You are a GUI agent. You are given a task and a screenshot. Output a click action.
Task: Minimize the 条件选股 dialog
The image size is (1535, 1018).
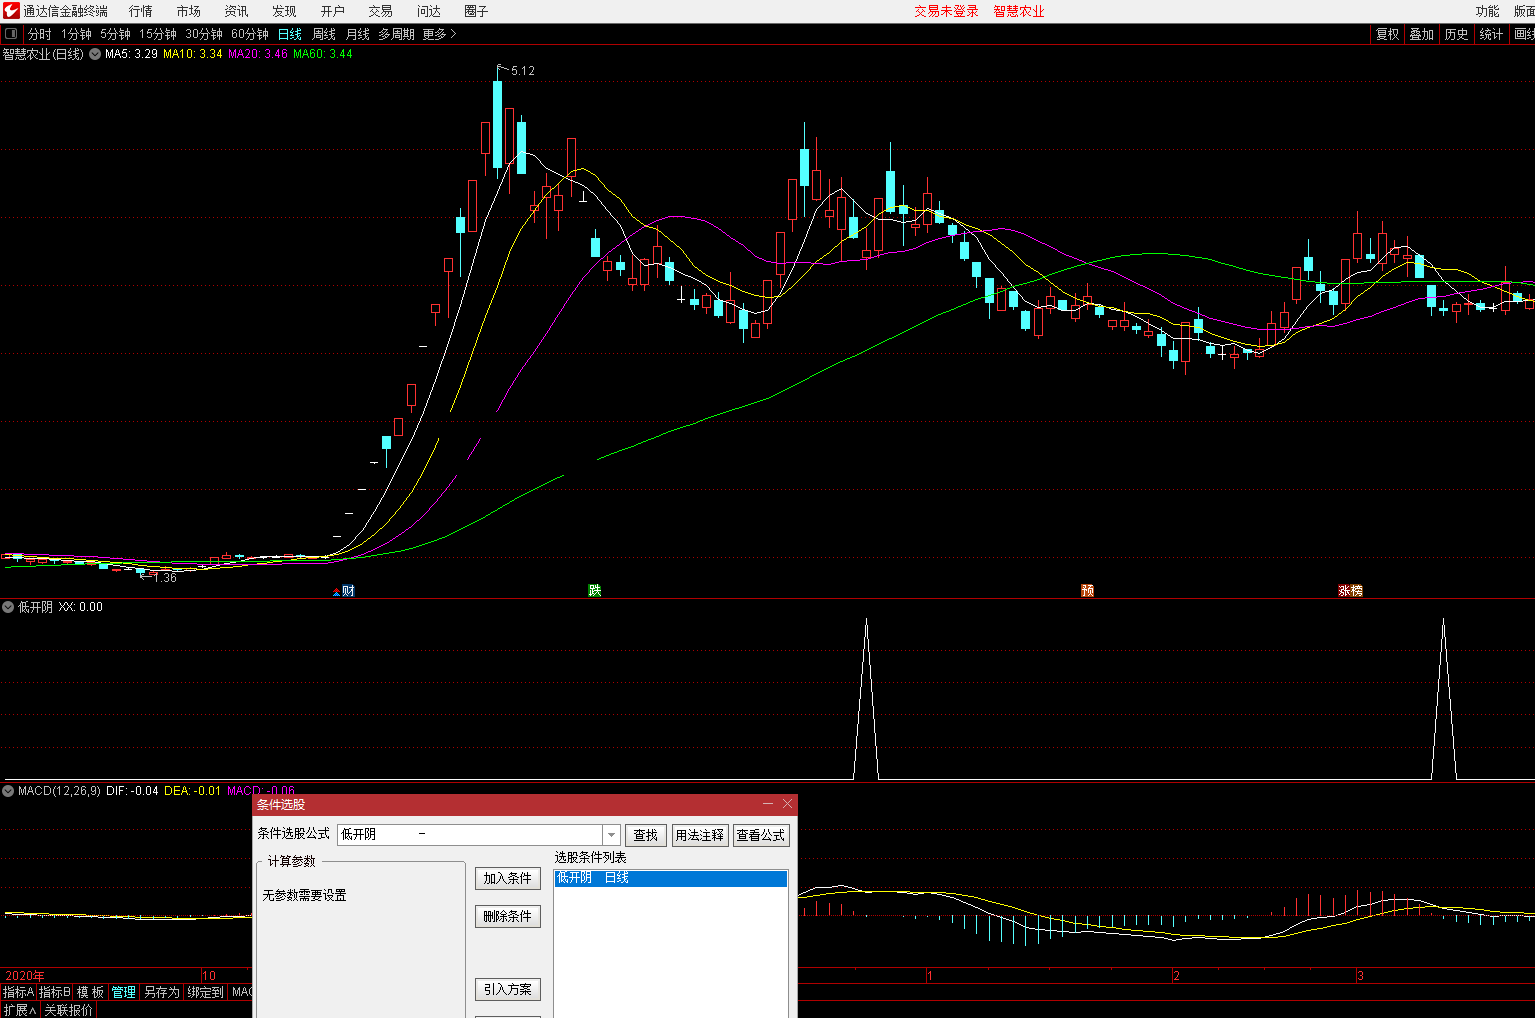(x=768, y=804)
